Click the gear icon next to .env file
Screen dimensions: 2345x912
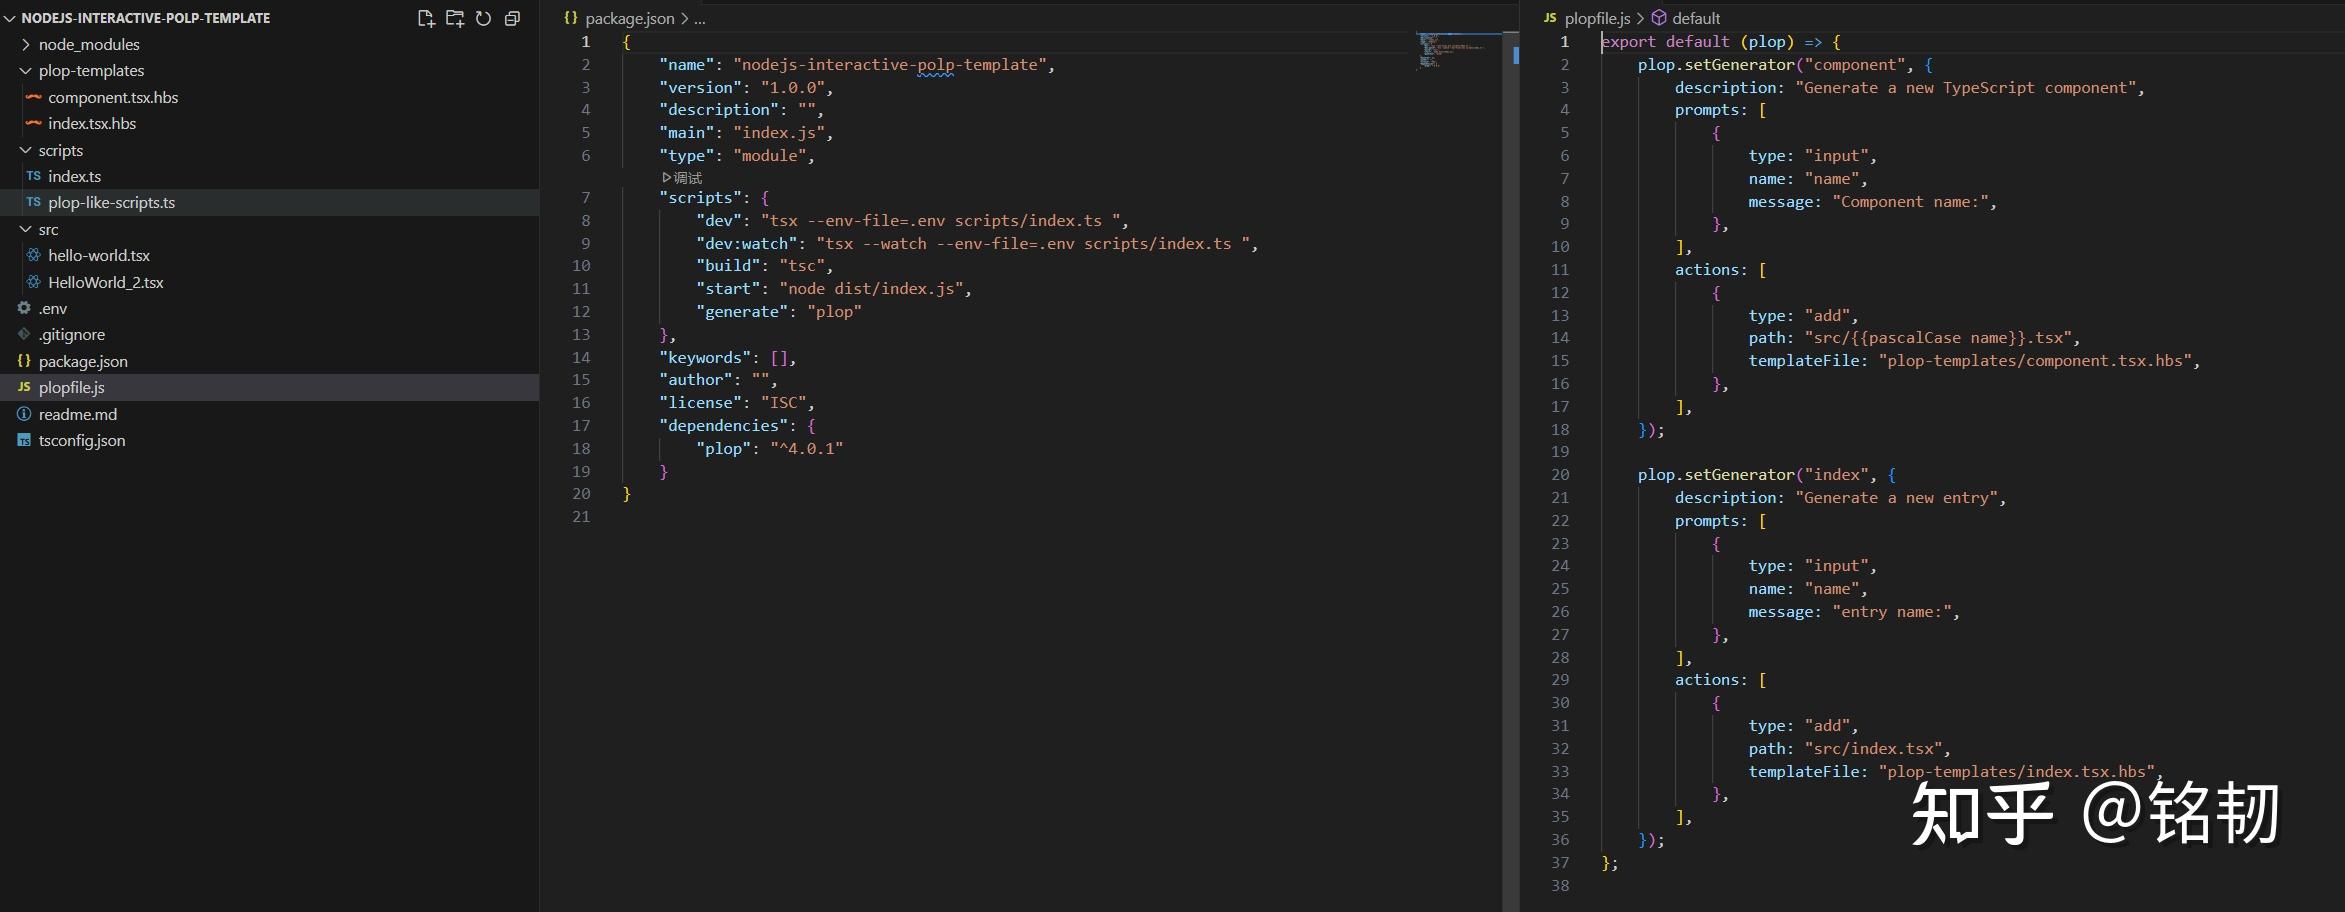pos(22,308)
